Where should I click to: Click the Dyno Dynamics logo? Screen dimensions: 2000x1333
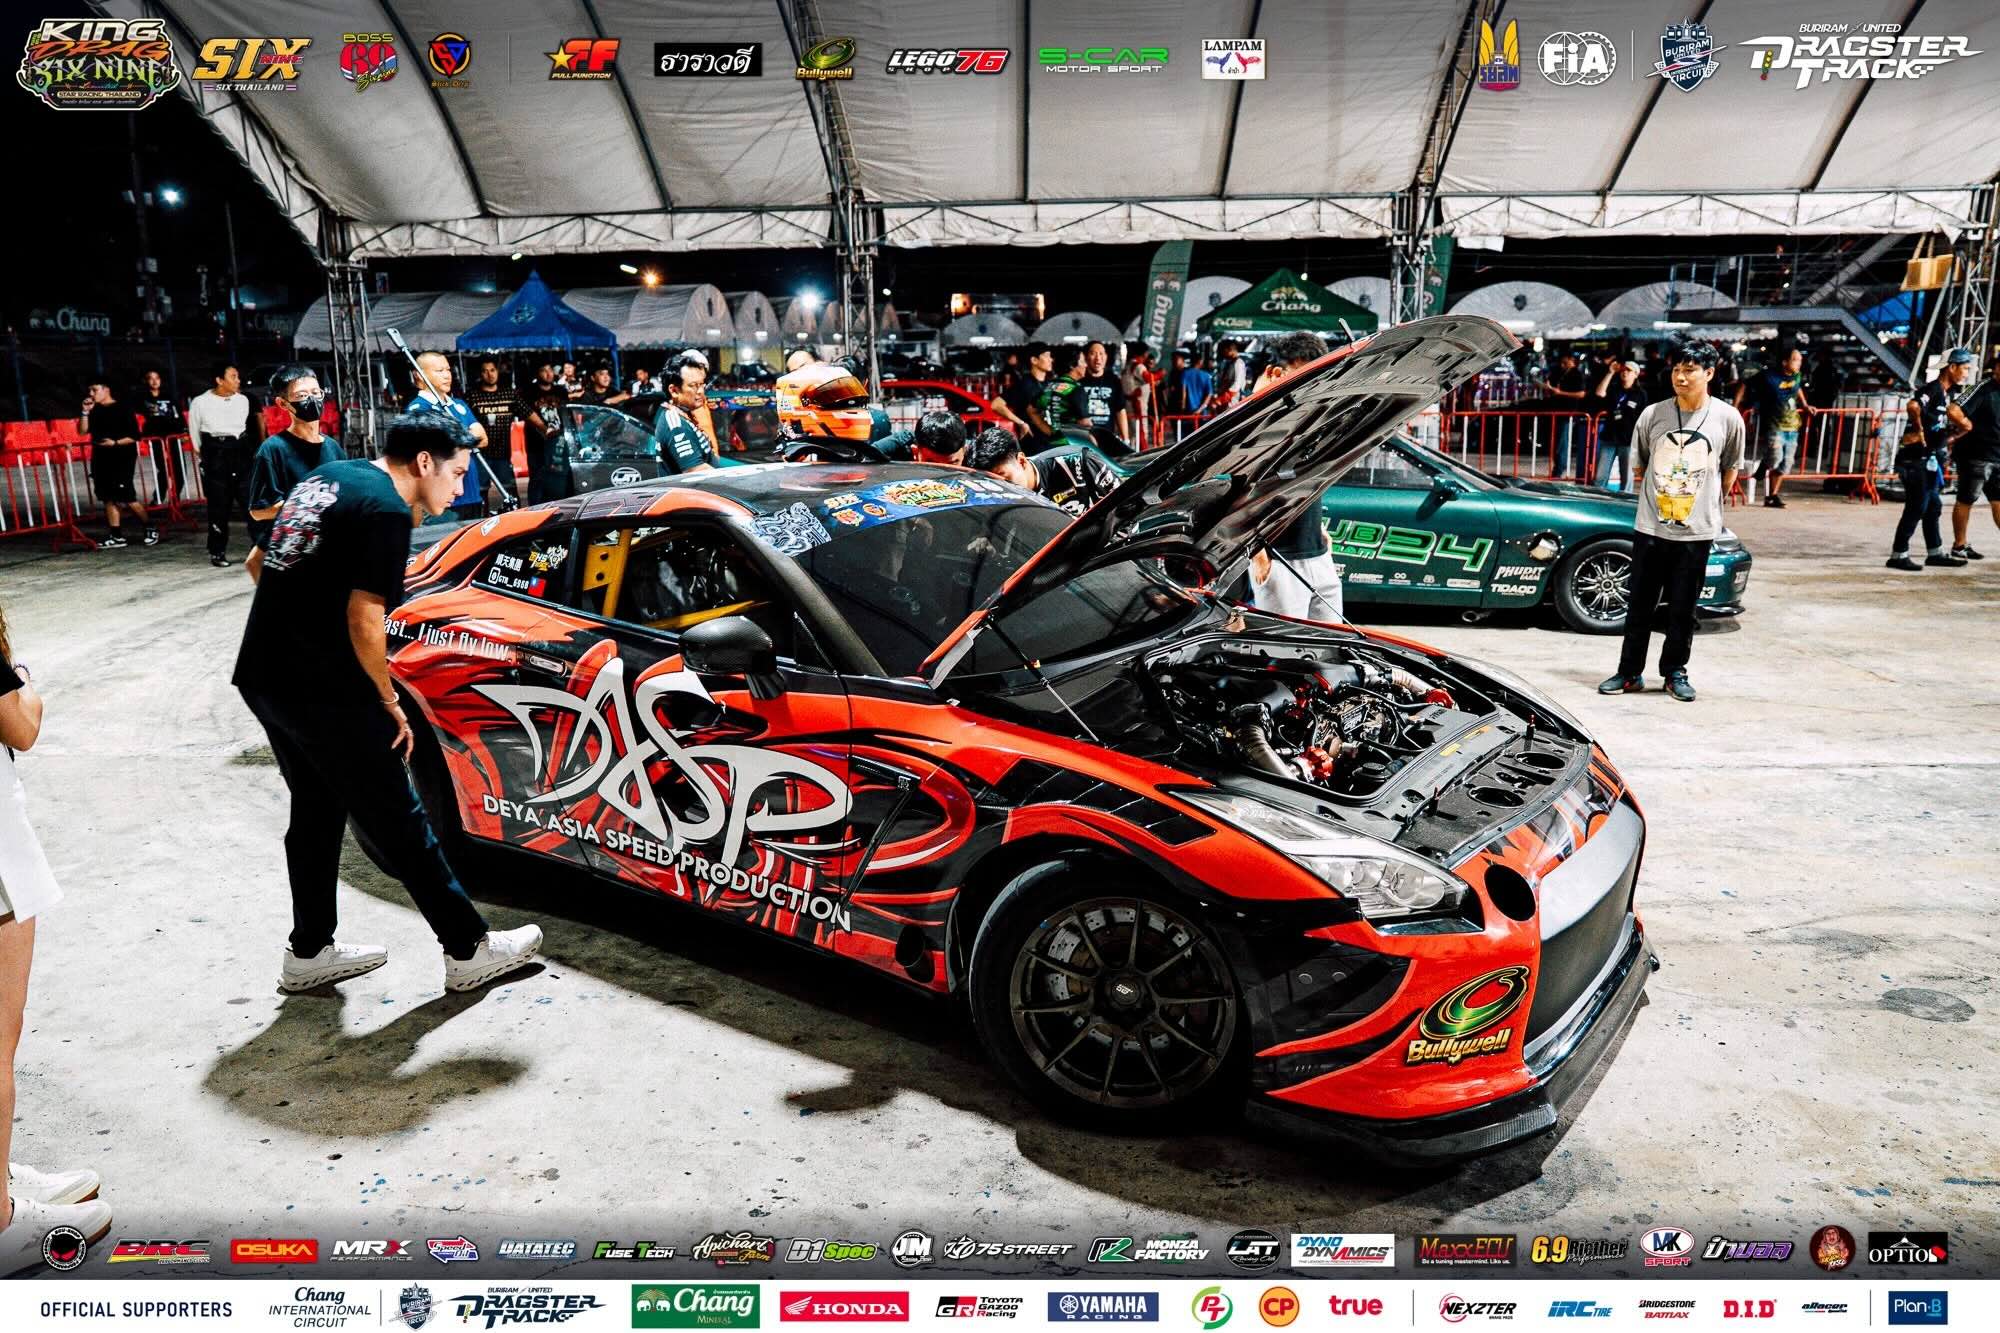pyautogui.click(x=1342, y=1250)
